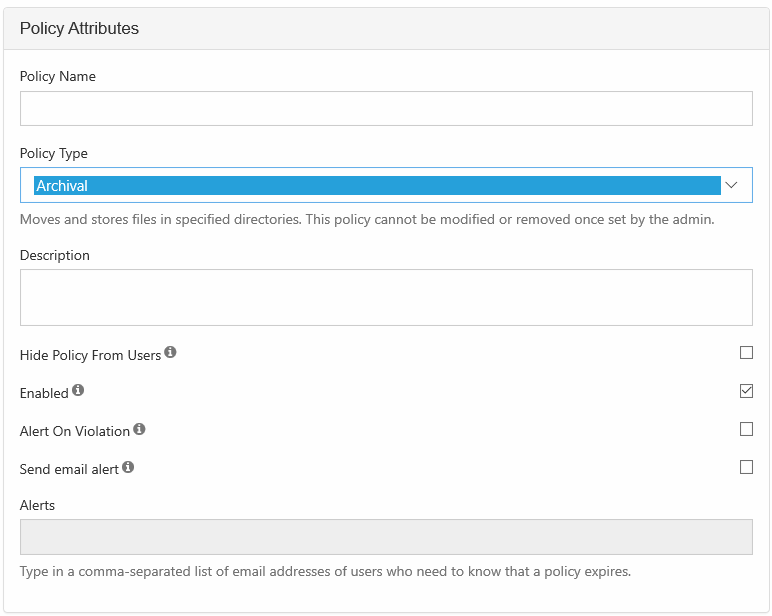Enable the Alert On Violation checkbox
Screen dimensions: 772x616
pyautogui.click(x=746, y=429)
